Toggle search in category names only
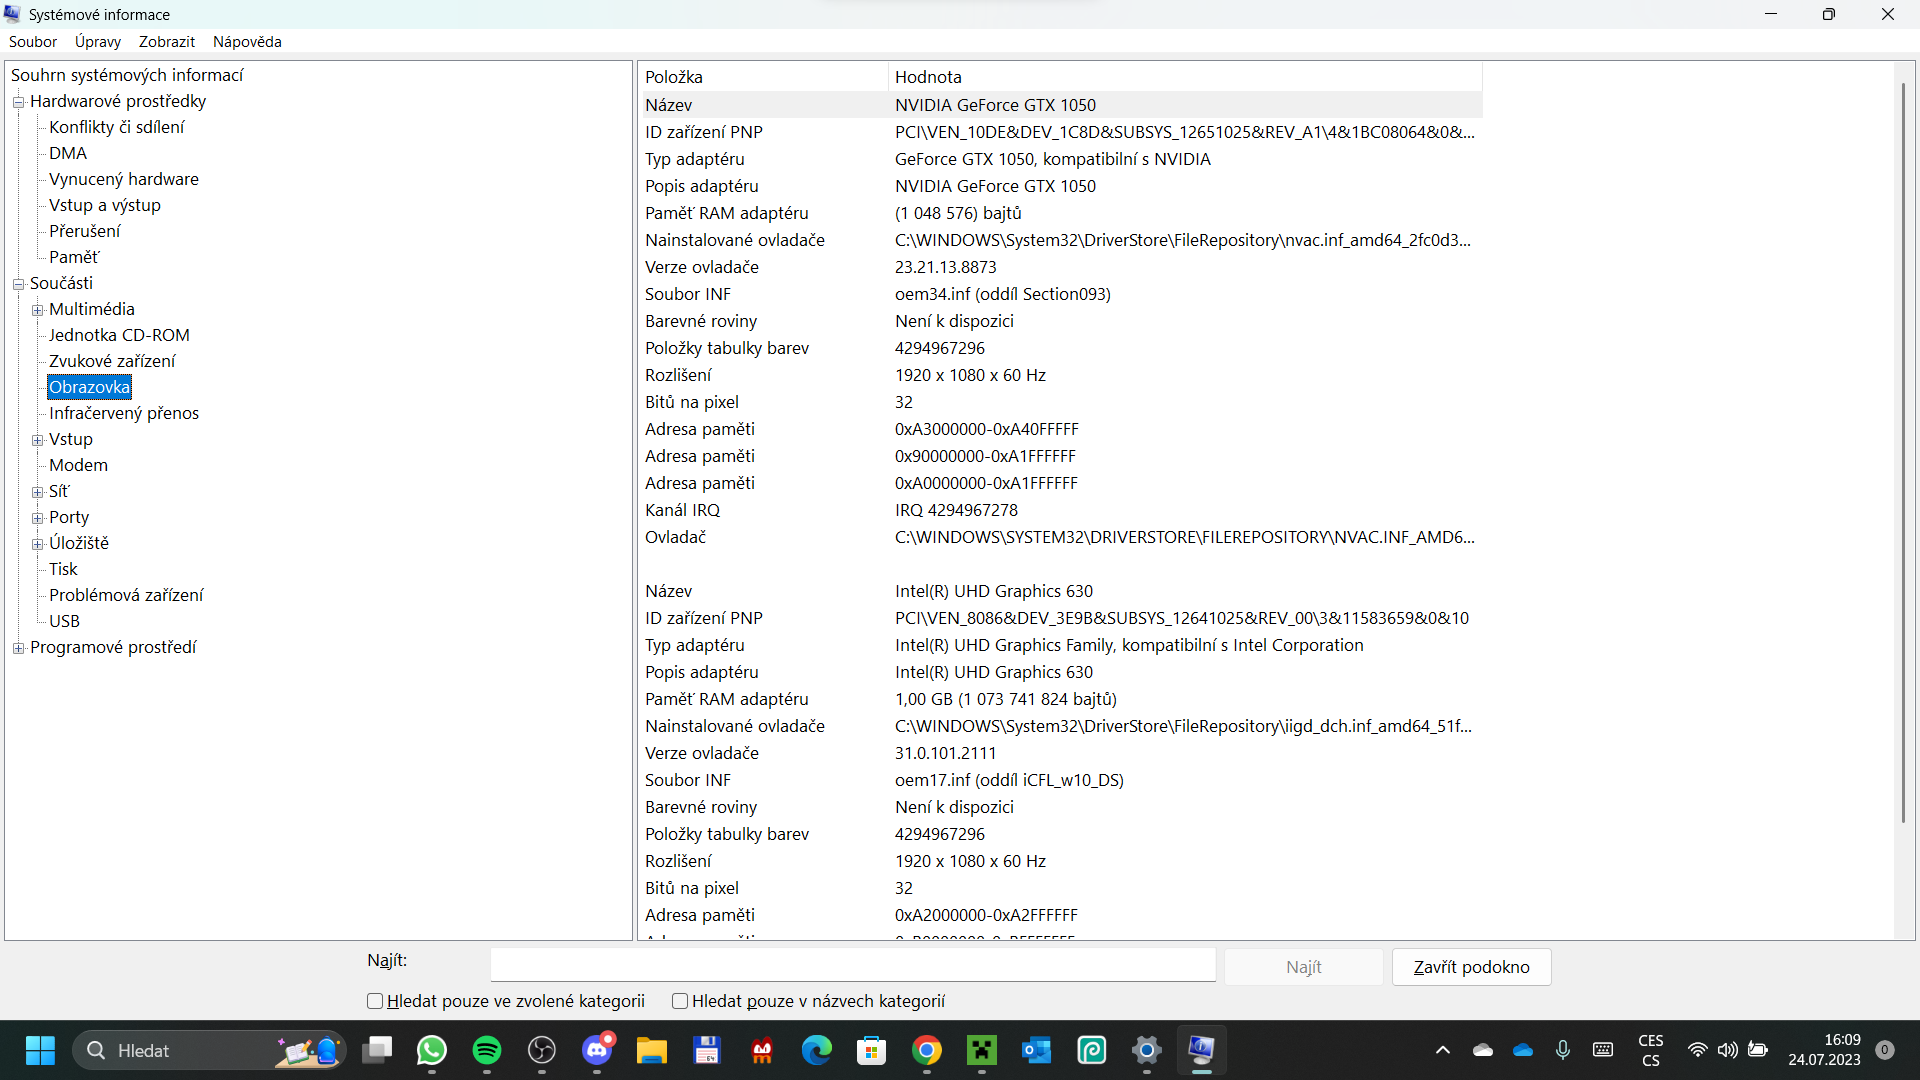The image size is (1920, 1080). pyautogui.click(x=680, y=1001)
